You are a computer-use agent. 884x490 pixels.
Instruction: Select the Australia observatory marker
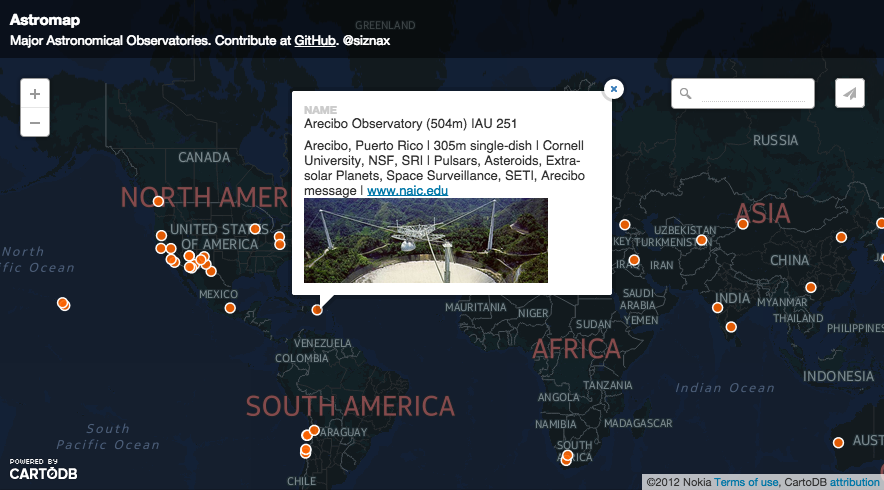pos(838,443)
